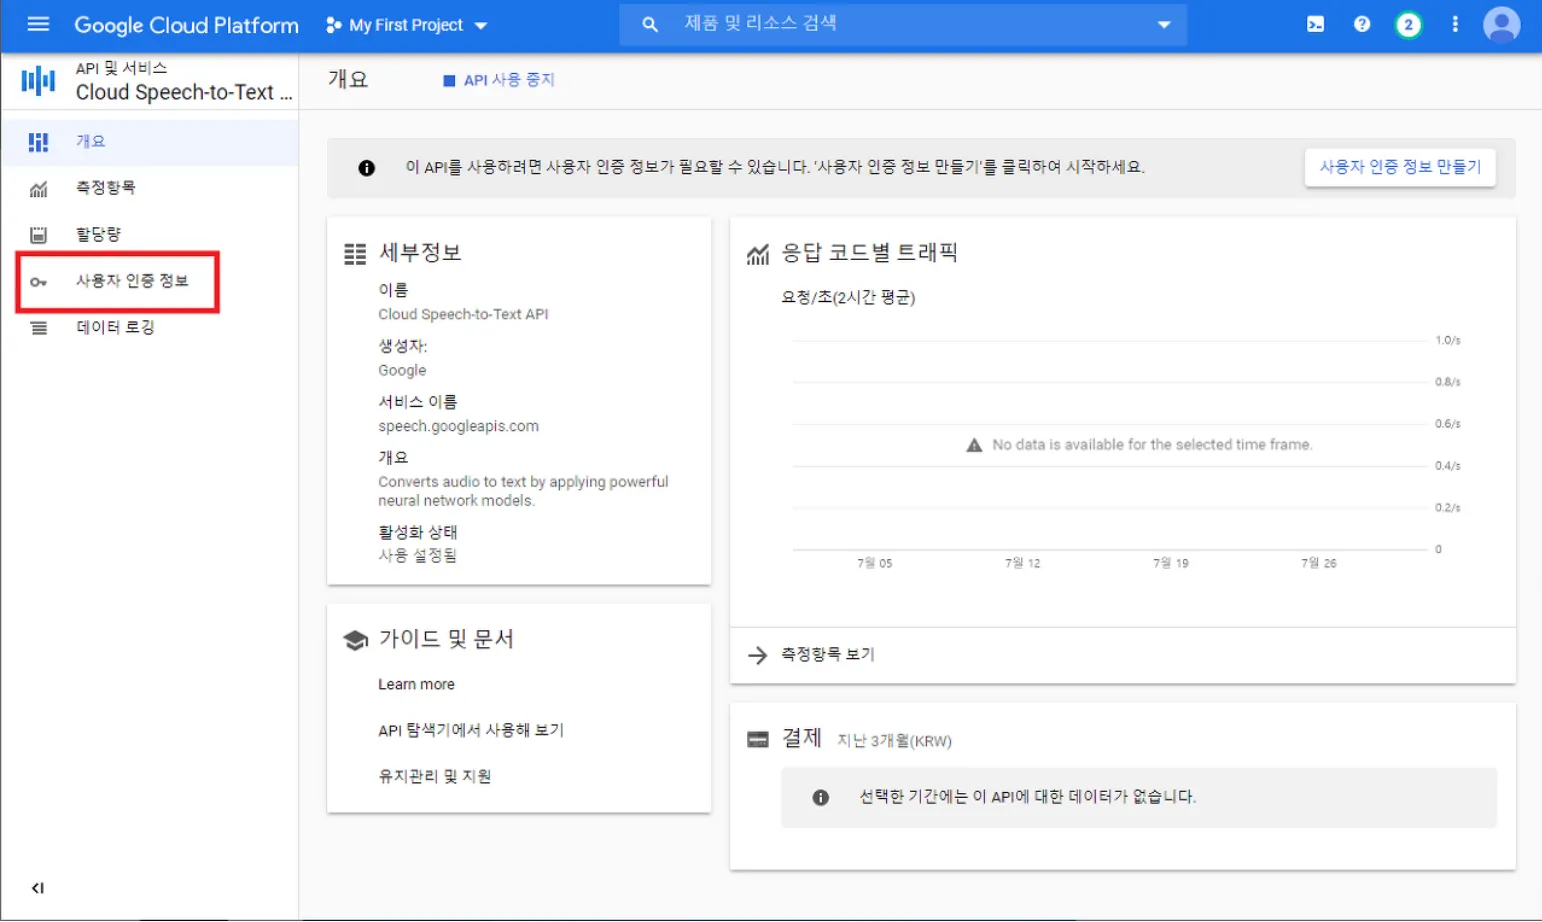Click the 측정항목 chart icon in sidebar
This screenshot has width=1542, height=922.
coord(38,189)
